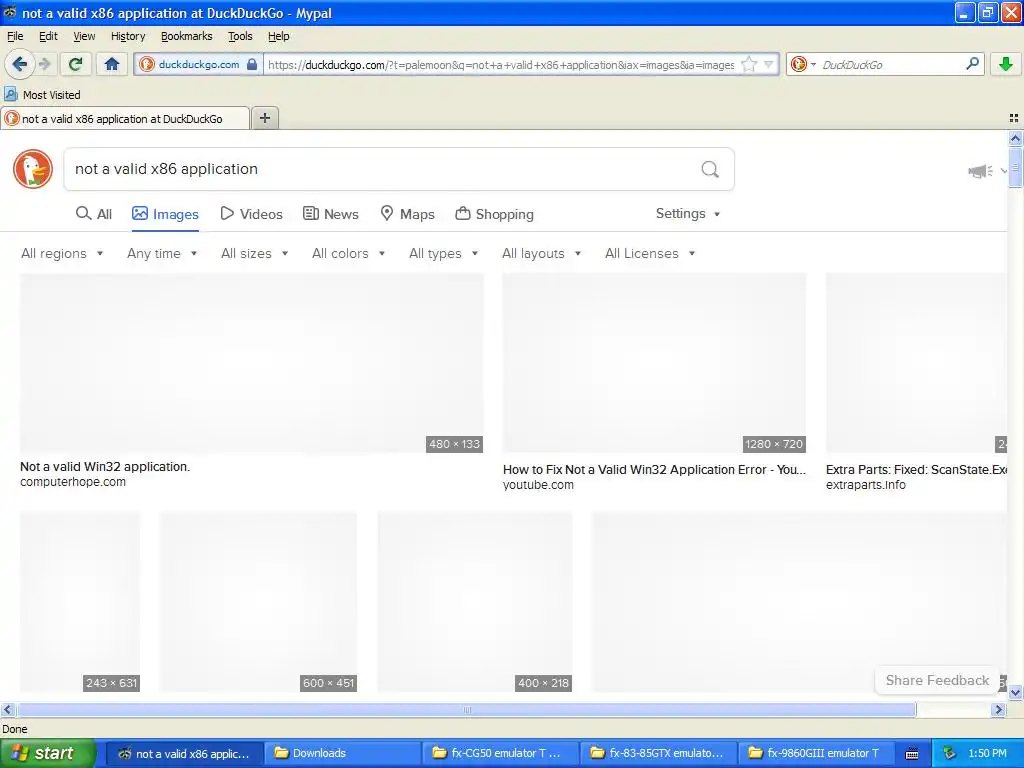Click the DuckDuckGo search query field
The width and height of the screenshot is (1024, 768).
point(382,169)
